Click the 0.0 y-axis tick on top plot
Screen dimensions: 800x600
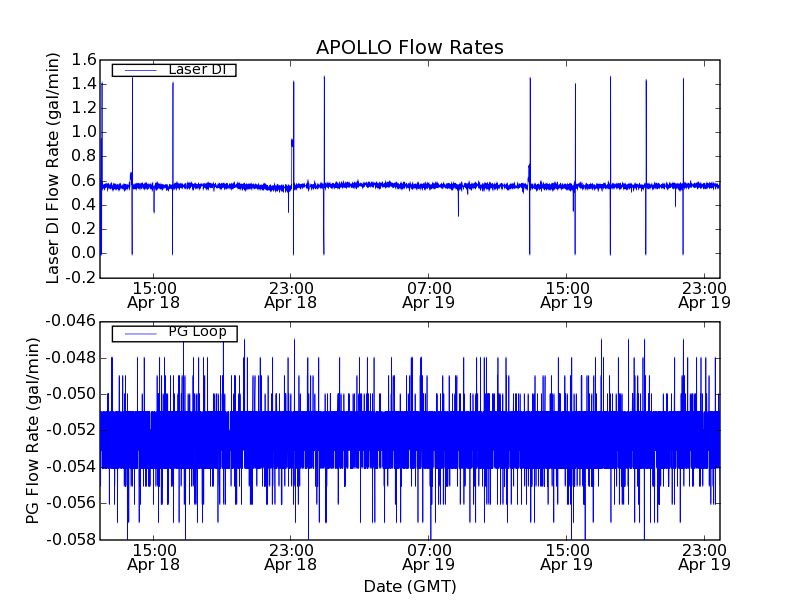83,254
